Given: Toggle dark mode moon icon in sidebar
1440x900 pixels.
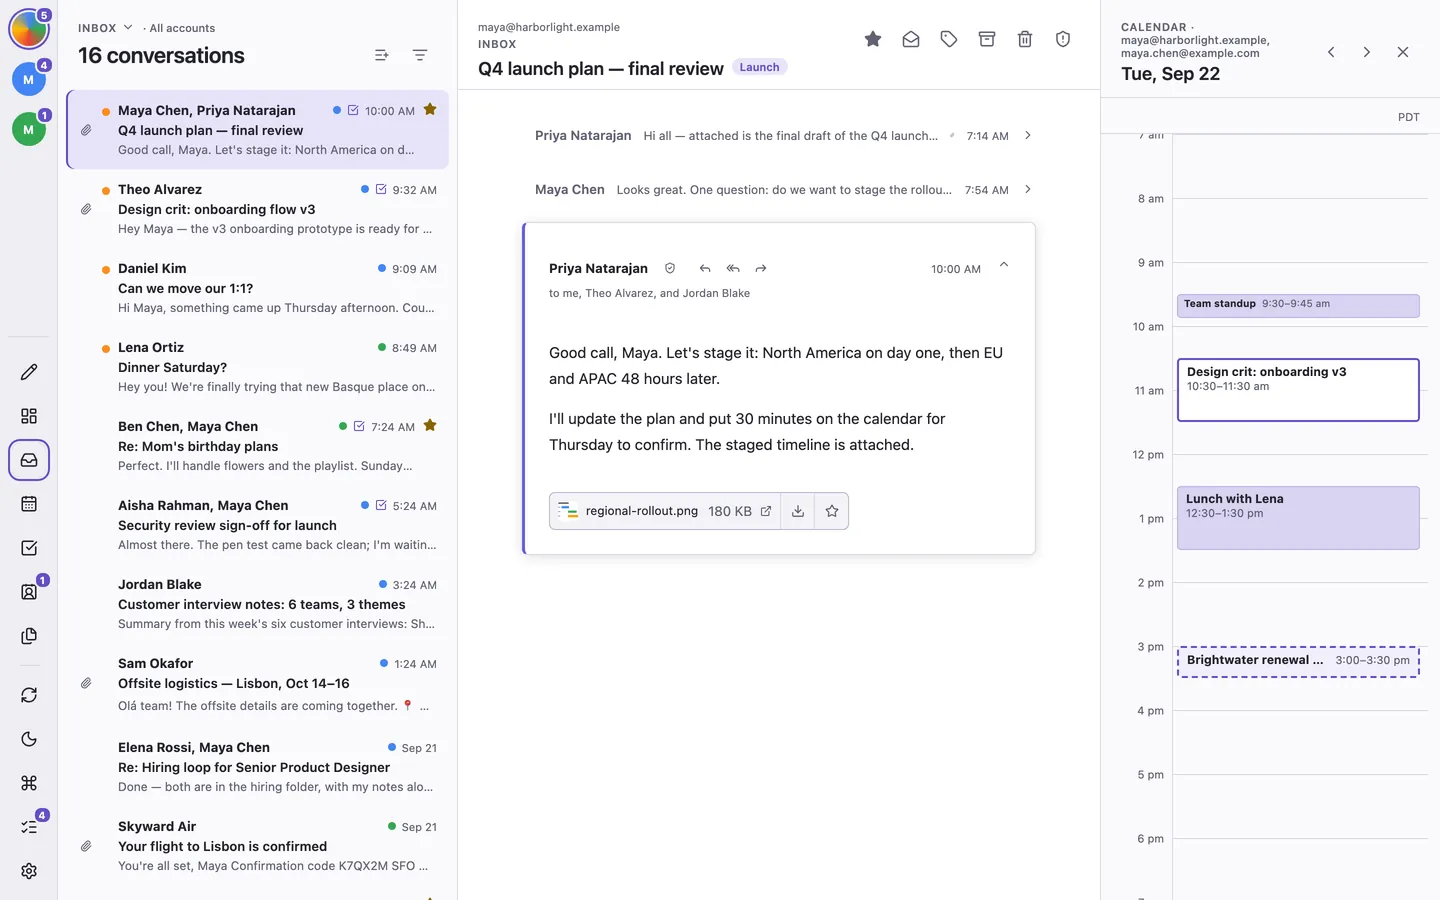Looking at the screenshot, I should click(29, 739).
